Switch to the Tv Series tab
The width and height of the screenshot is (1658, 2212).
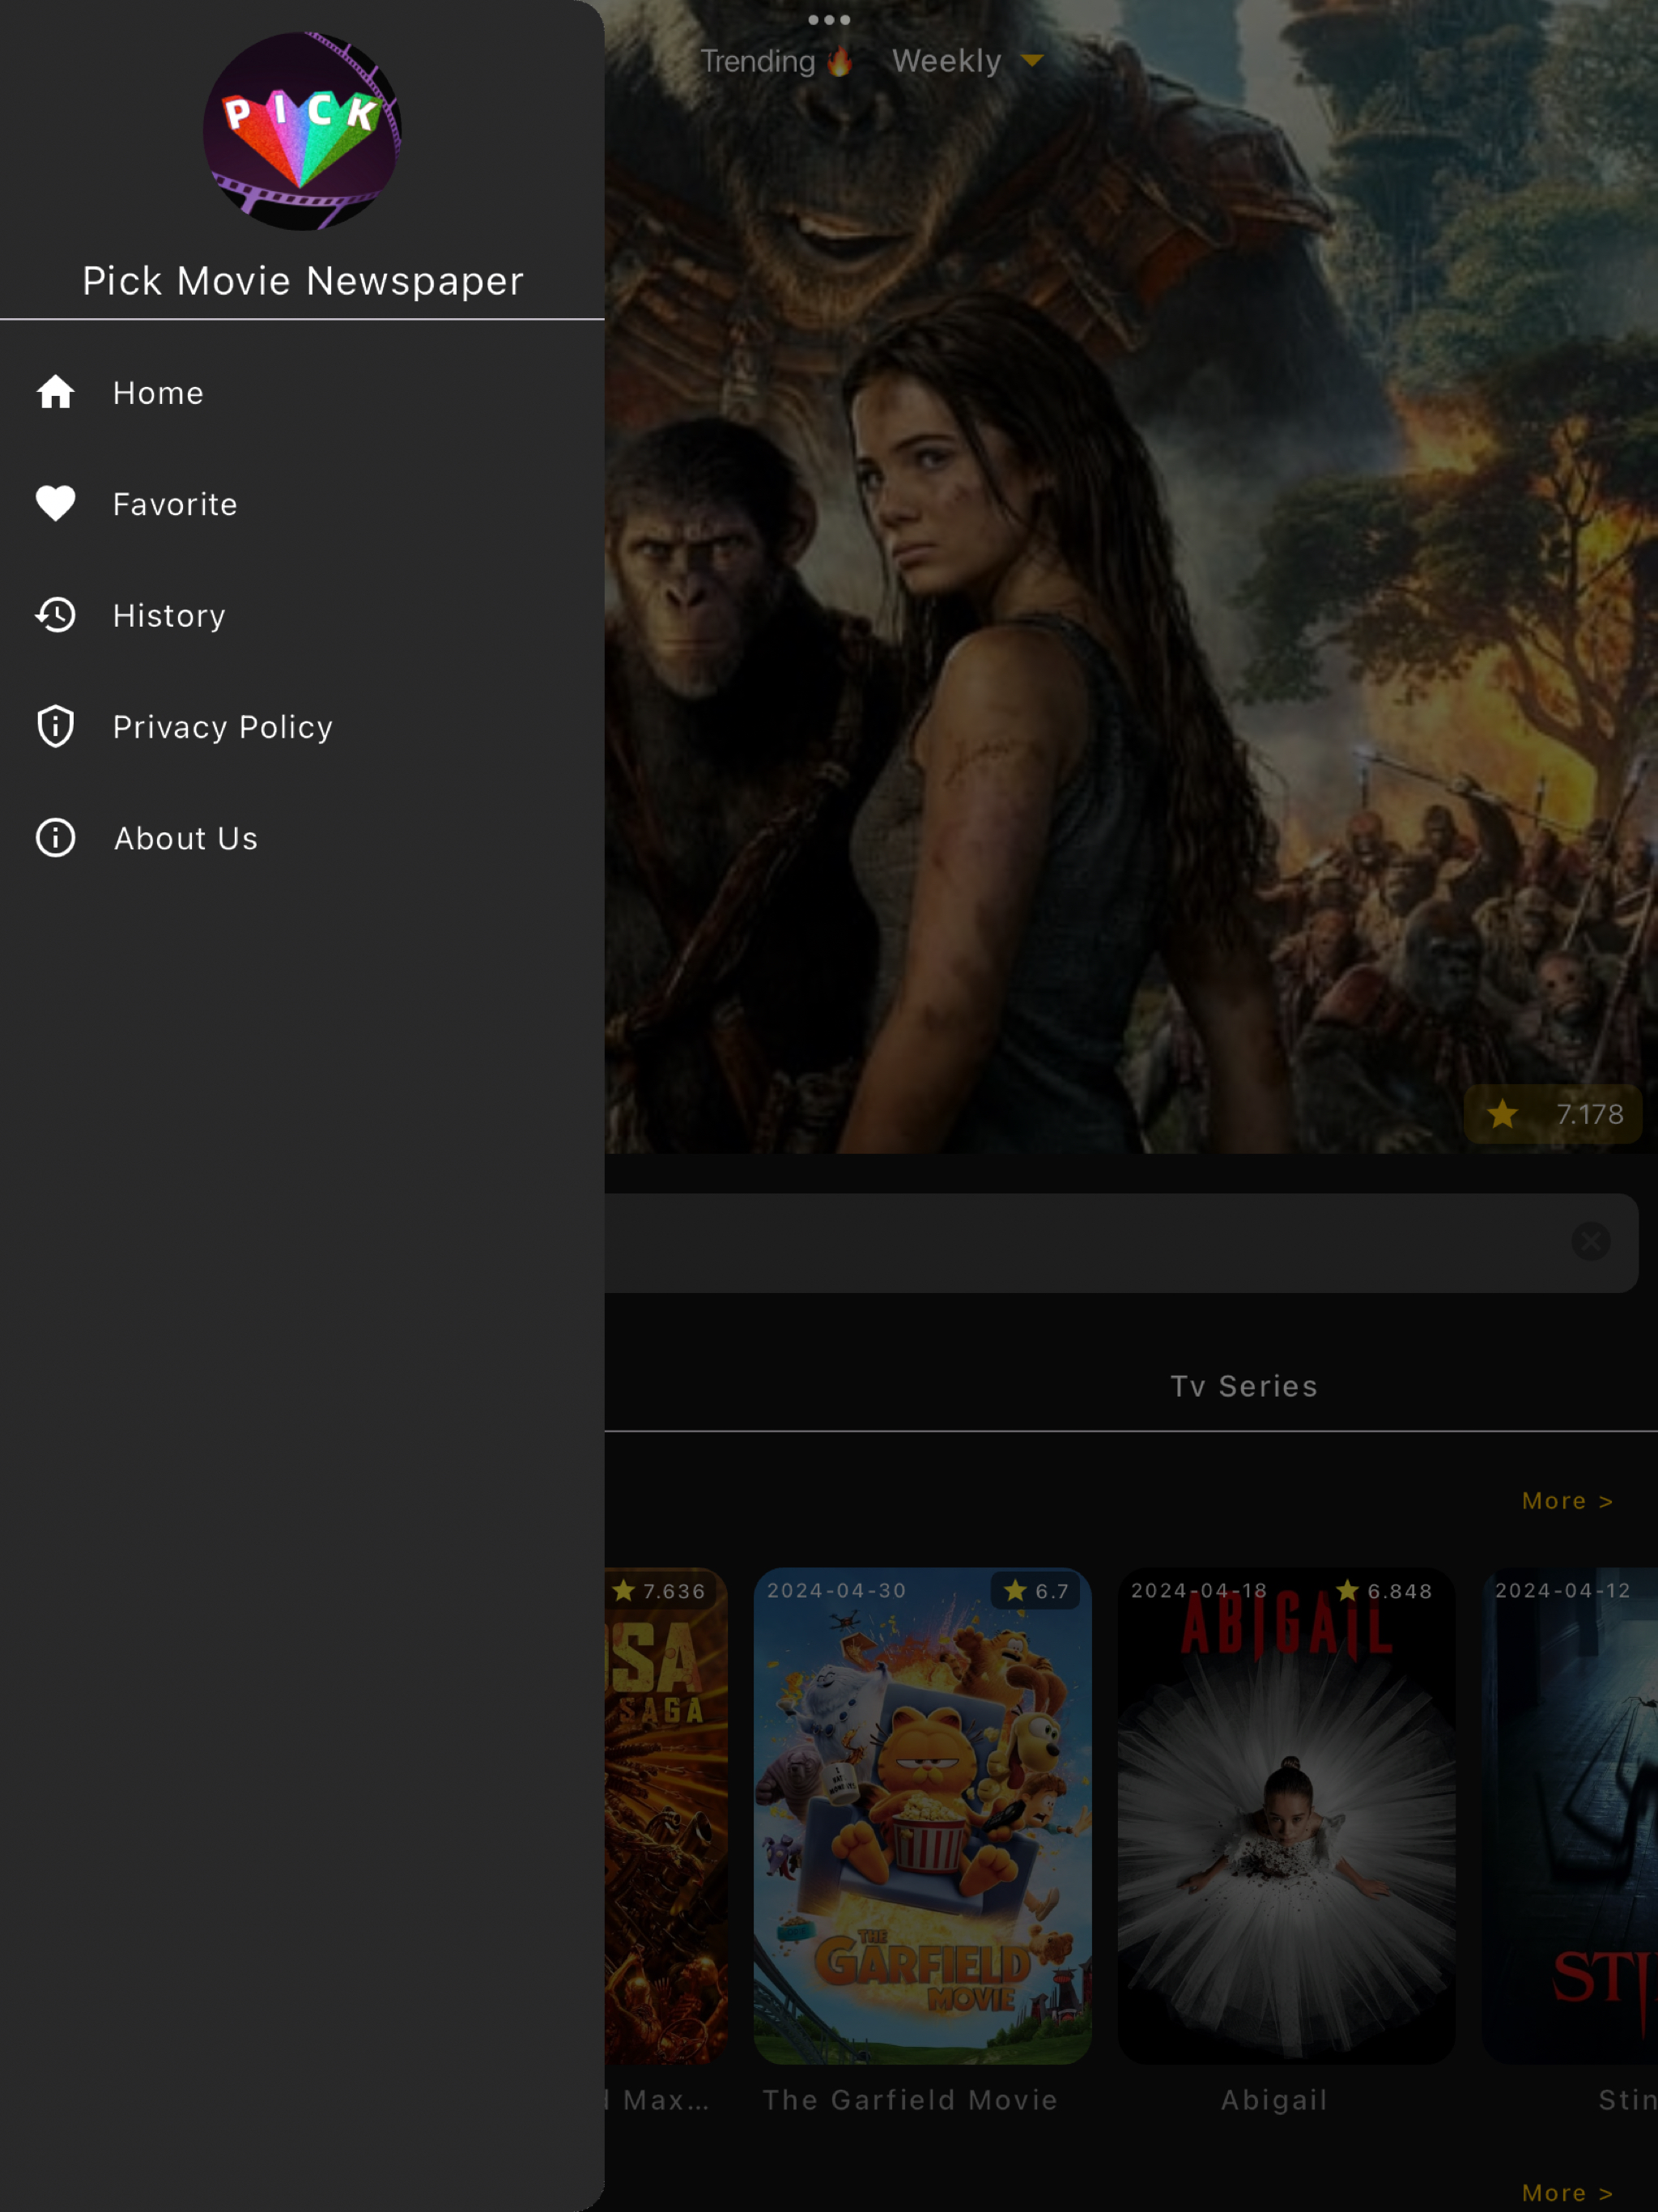click(x=1244, y=1386)
